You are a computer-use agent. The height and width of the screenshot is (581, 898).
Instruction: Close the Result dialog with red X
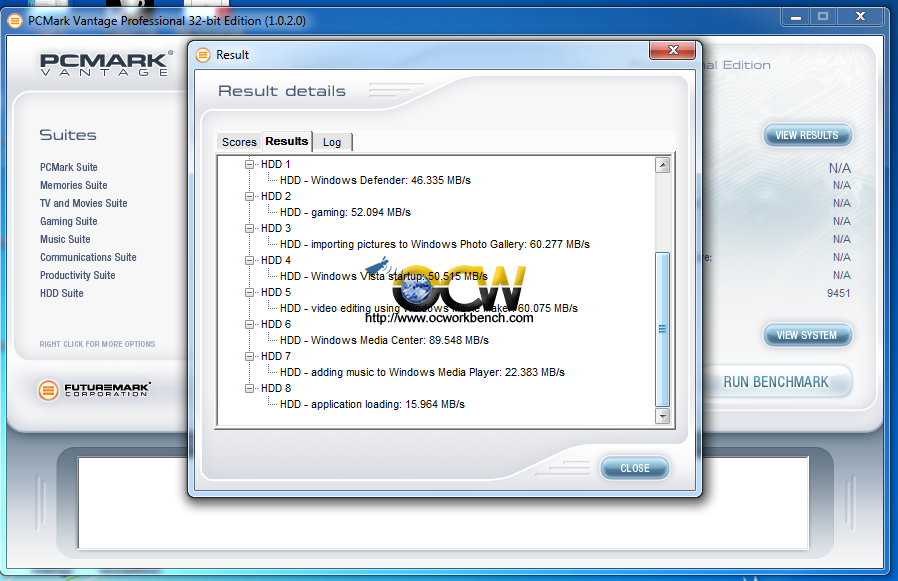673,50
